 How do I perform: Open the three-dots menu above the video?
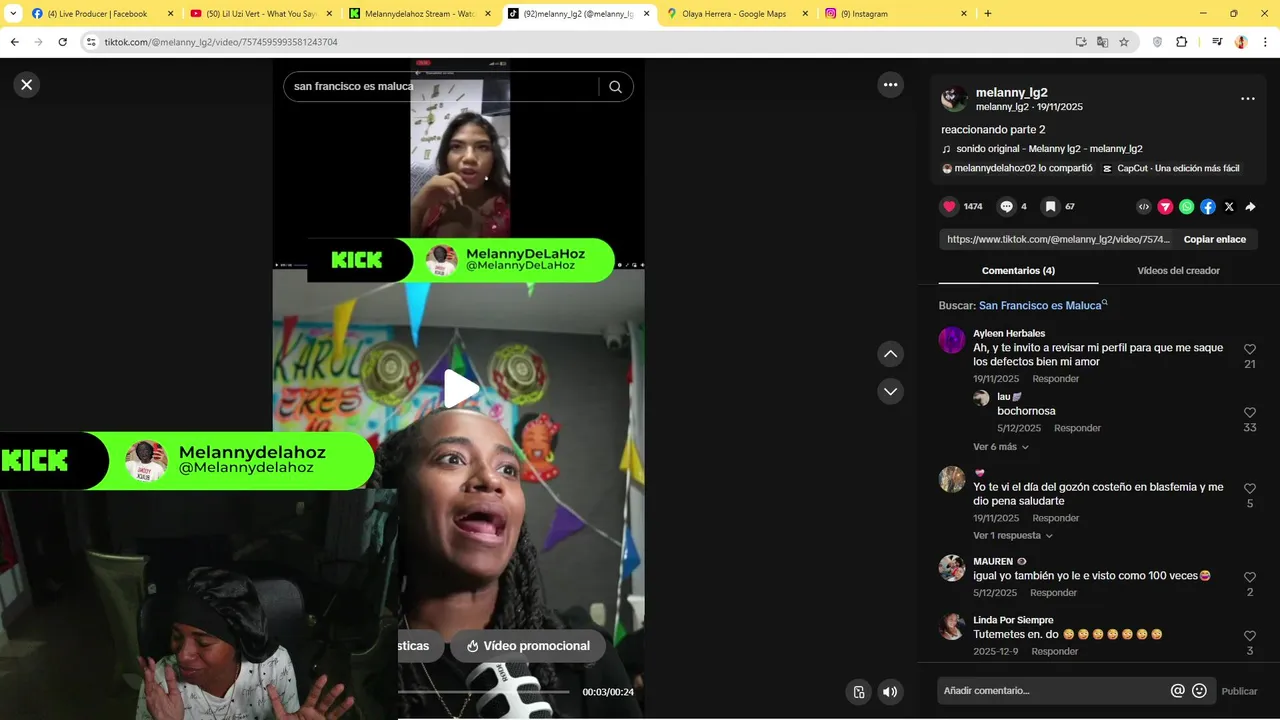tap(891, 85)
